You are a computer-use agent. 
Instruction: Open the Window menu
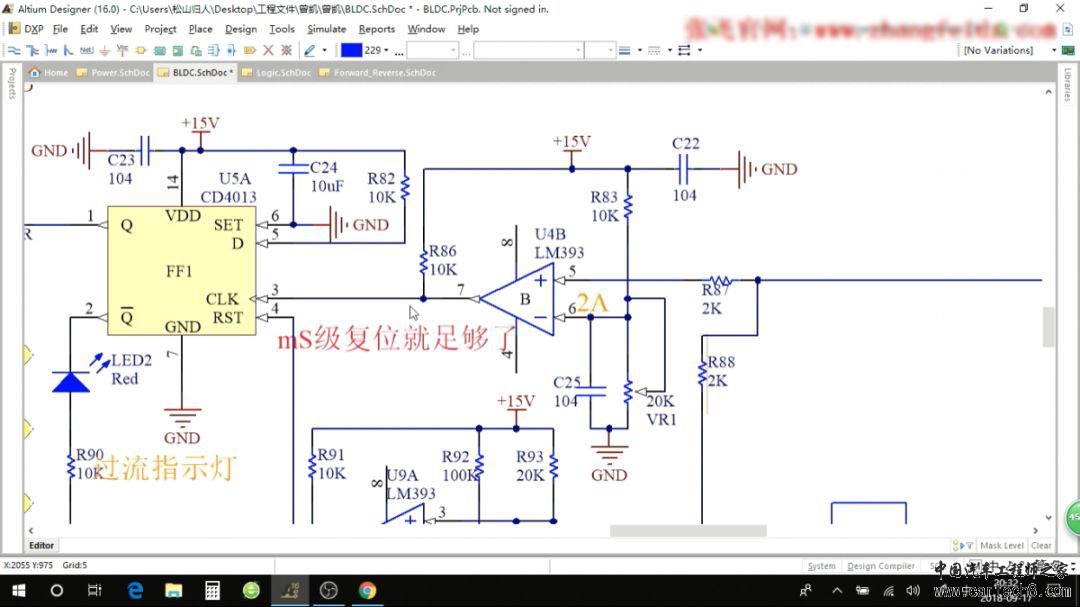tap(426, 29)
